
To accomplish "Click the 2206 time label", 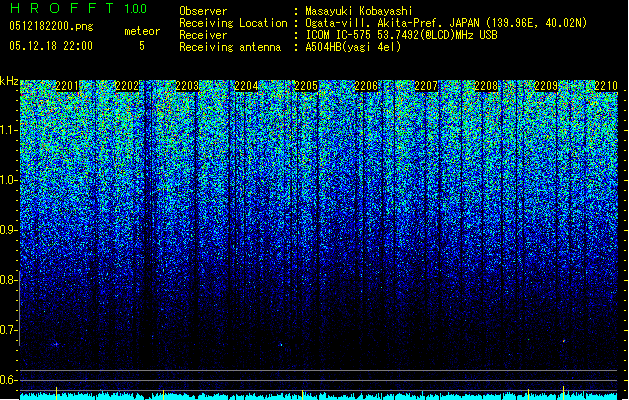I will tap(366, 86).
